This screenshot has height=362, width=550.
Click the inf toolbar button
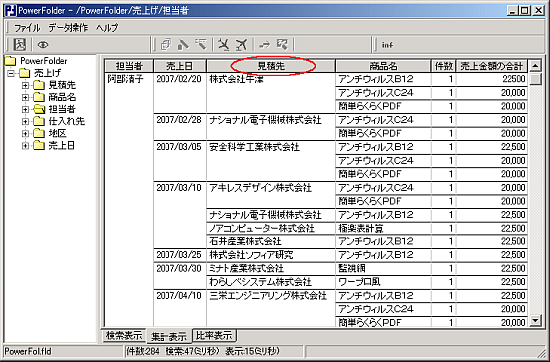387,45
